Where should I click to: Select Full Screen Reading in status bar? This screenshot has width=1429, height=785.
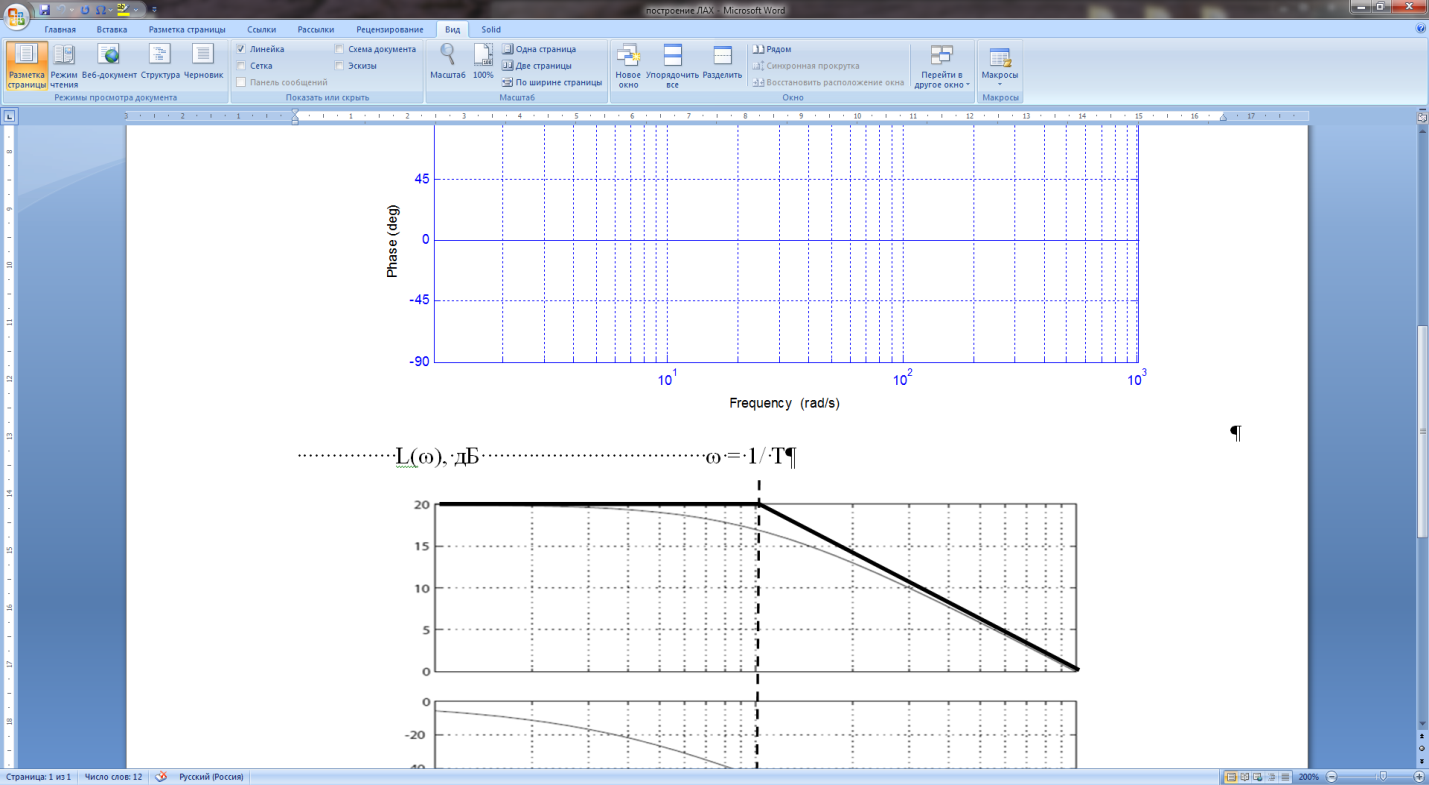point(1245,777)
